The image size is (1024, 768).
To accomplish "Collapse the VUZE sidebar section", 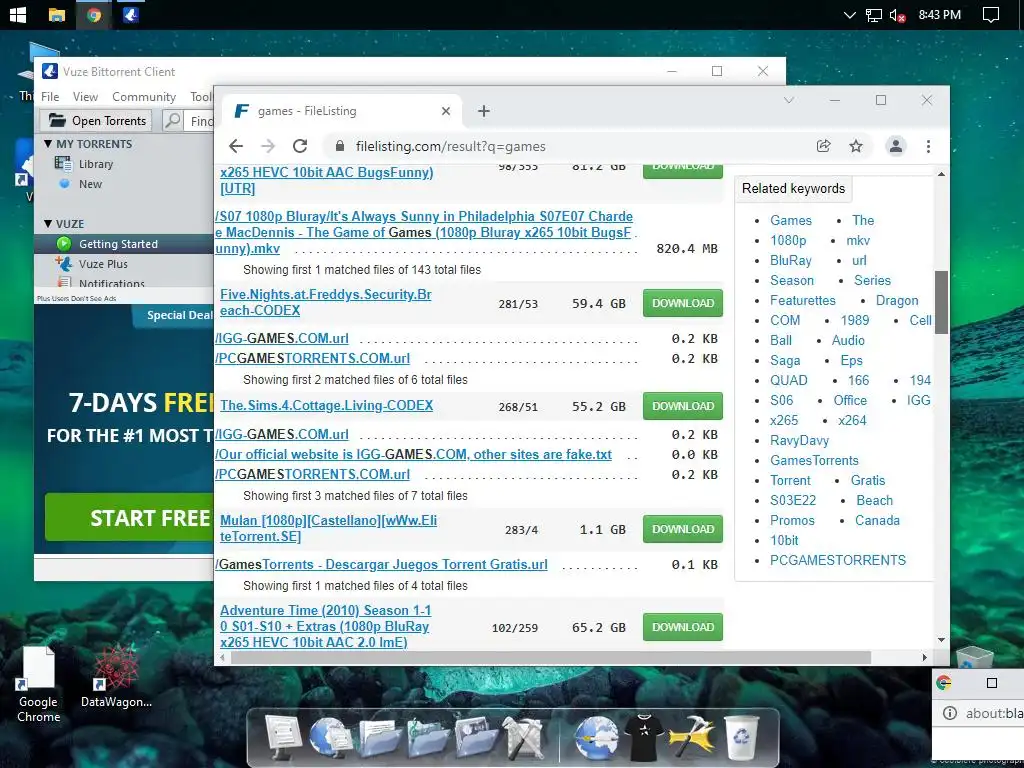I will click(x=48, y=223).
